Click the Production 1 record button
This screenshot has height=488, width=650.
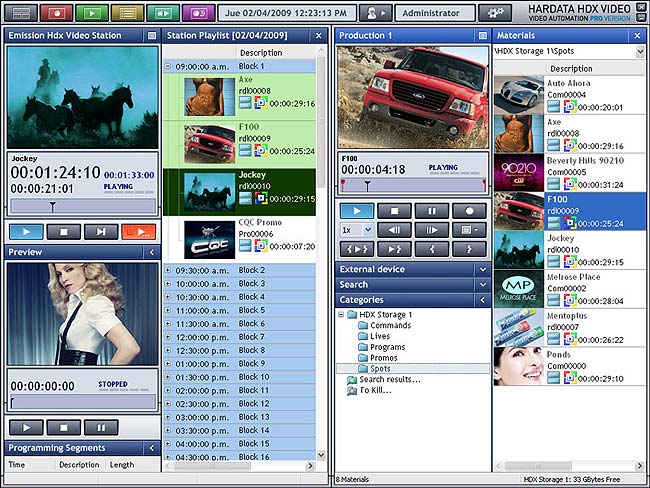coord(470,211)
